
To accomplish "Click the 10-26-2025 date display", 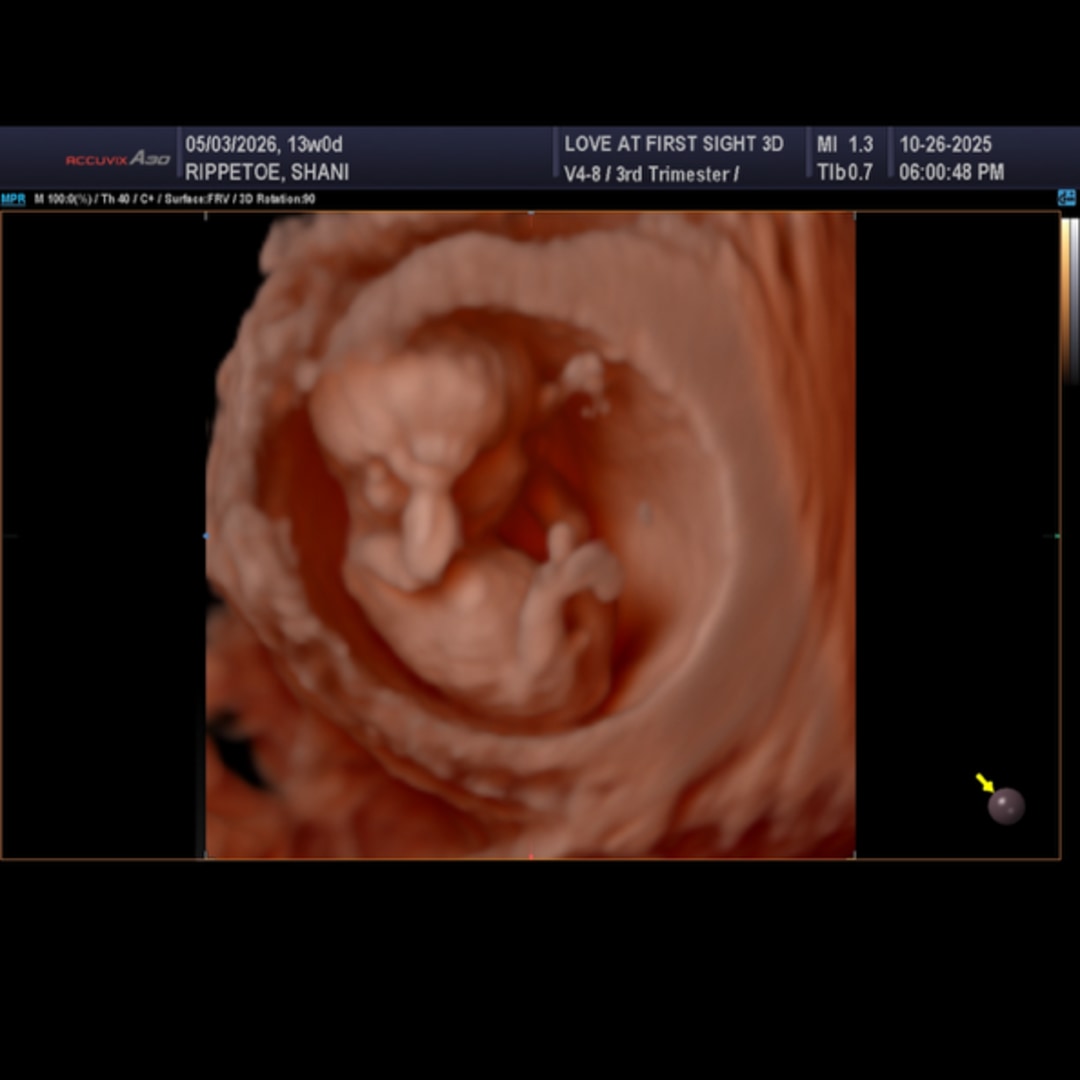I will click(x=944, y=144).
